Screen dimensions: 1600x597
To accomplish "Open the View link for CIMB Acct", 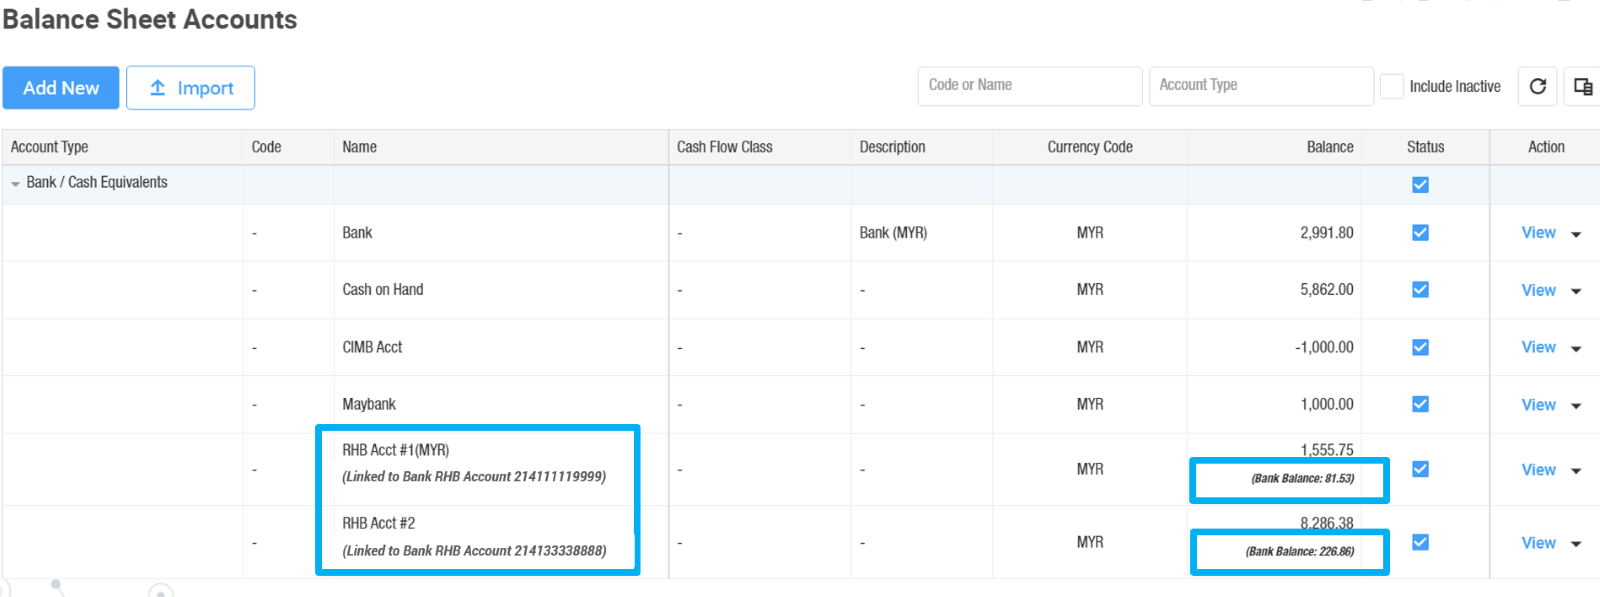I will pos(1538,347).
